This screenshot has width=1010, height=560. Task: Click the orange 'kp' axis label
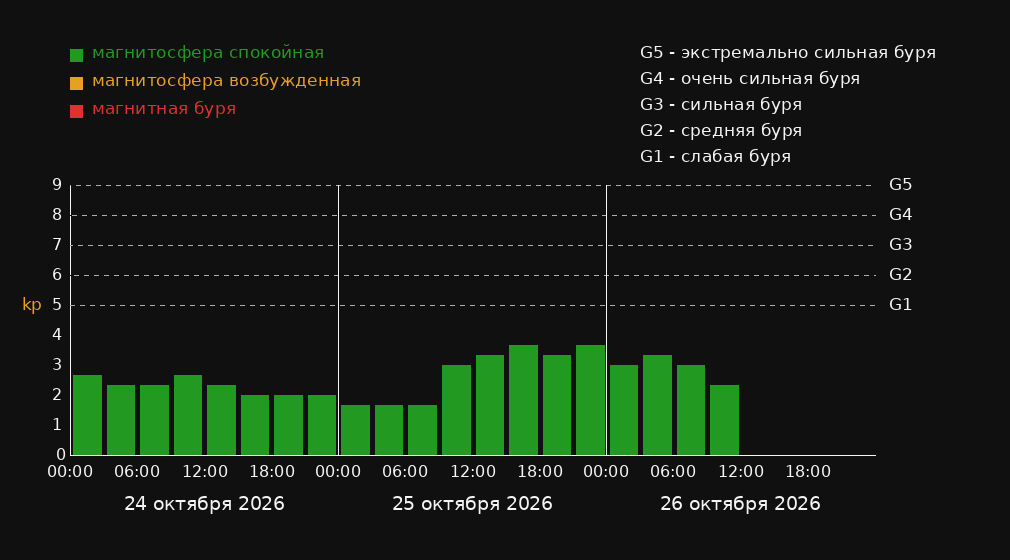click(32, 305)
